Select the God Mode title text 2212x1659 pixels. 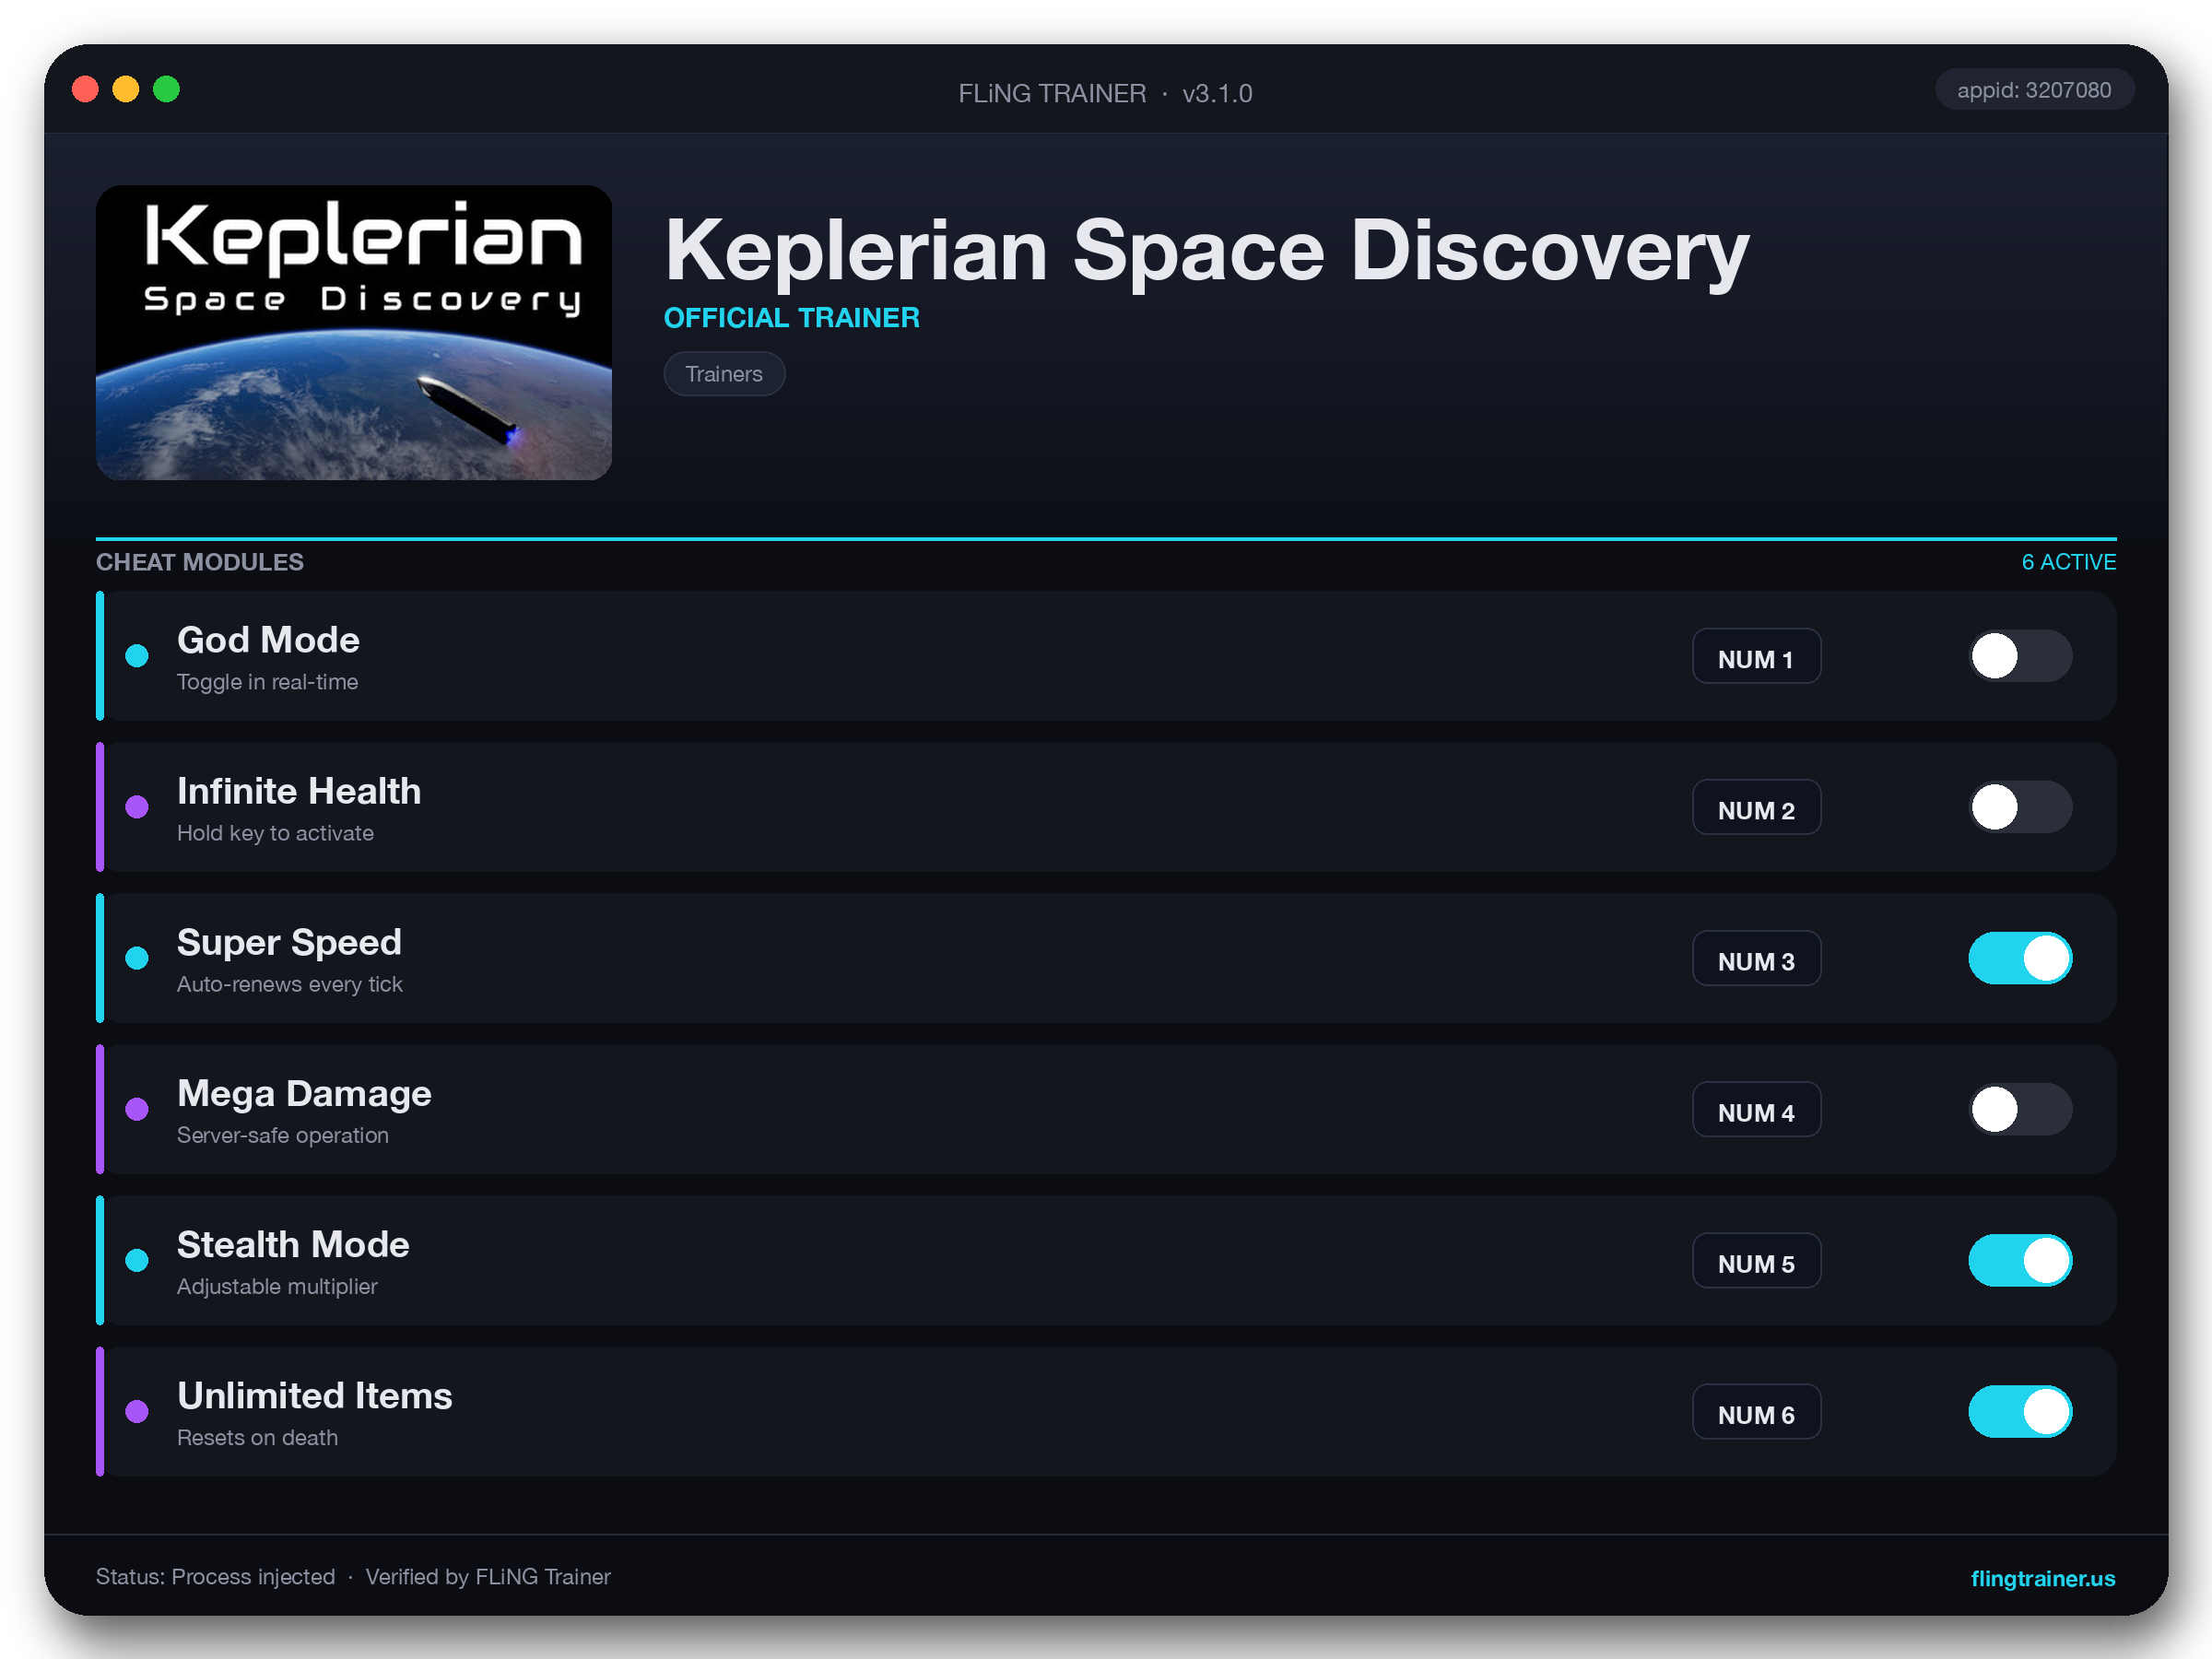pyautogui.click(x=268, y=640)
